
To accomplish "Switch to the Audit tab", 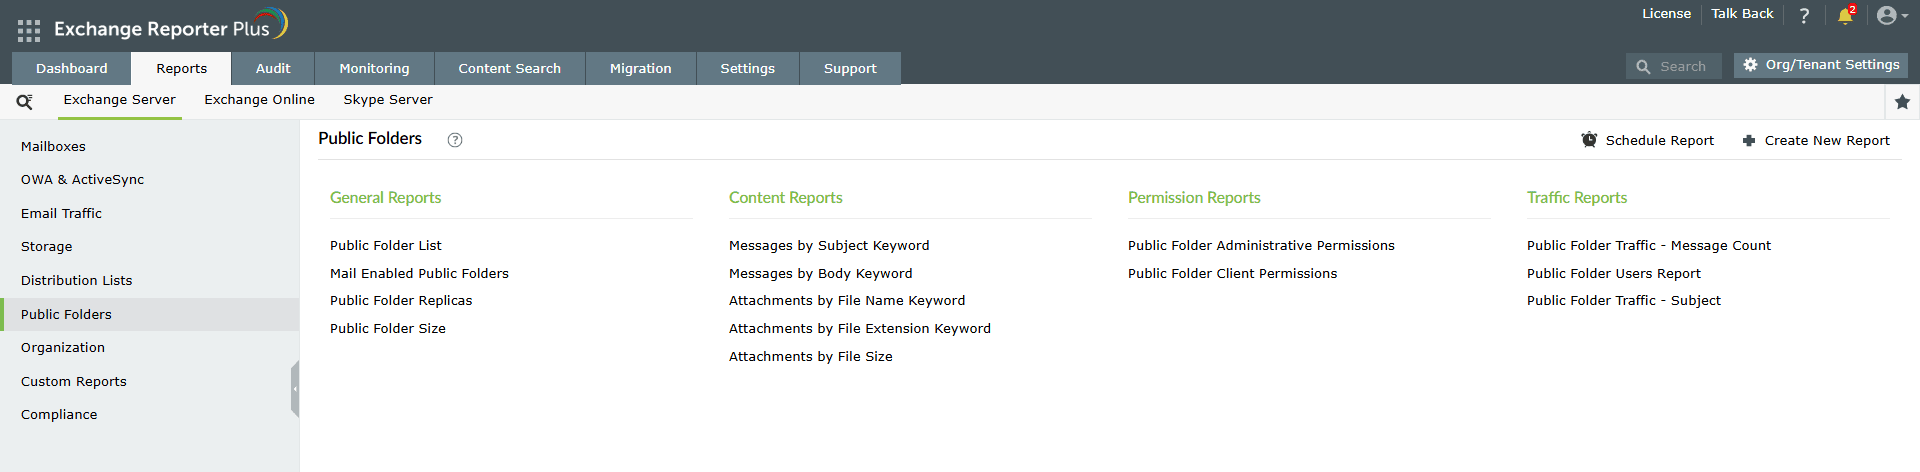I will click(273, 69).
